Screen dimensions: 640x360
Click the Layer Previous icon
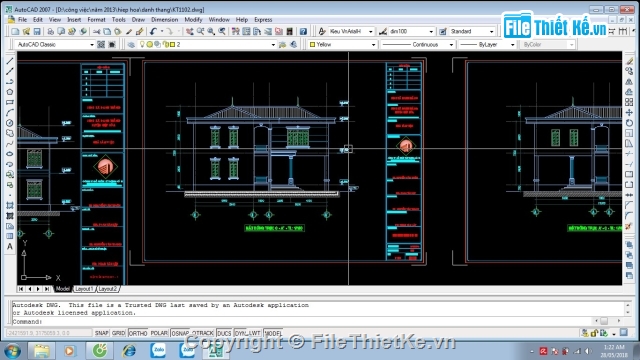coord(293,44)
